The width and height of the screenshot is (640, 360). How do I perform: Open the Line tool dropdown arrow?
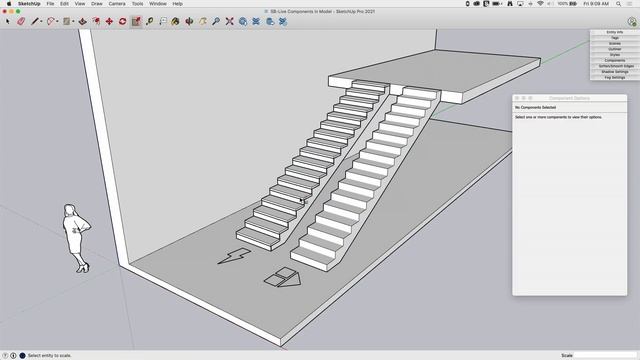point(41,22)
